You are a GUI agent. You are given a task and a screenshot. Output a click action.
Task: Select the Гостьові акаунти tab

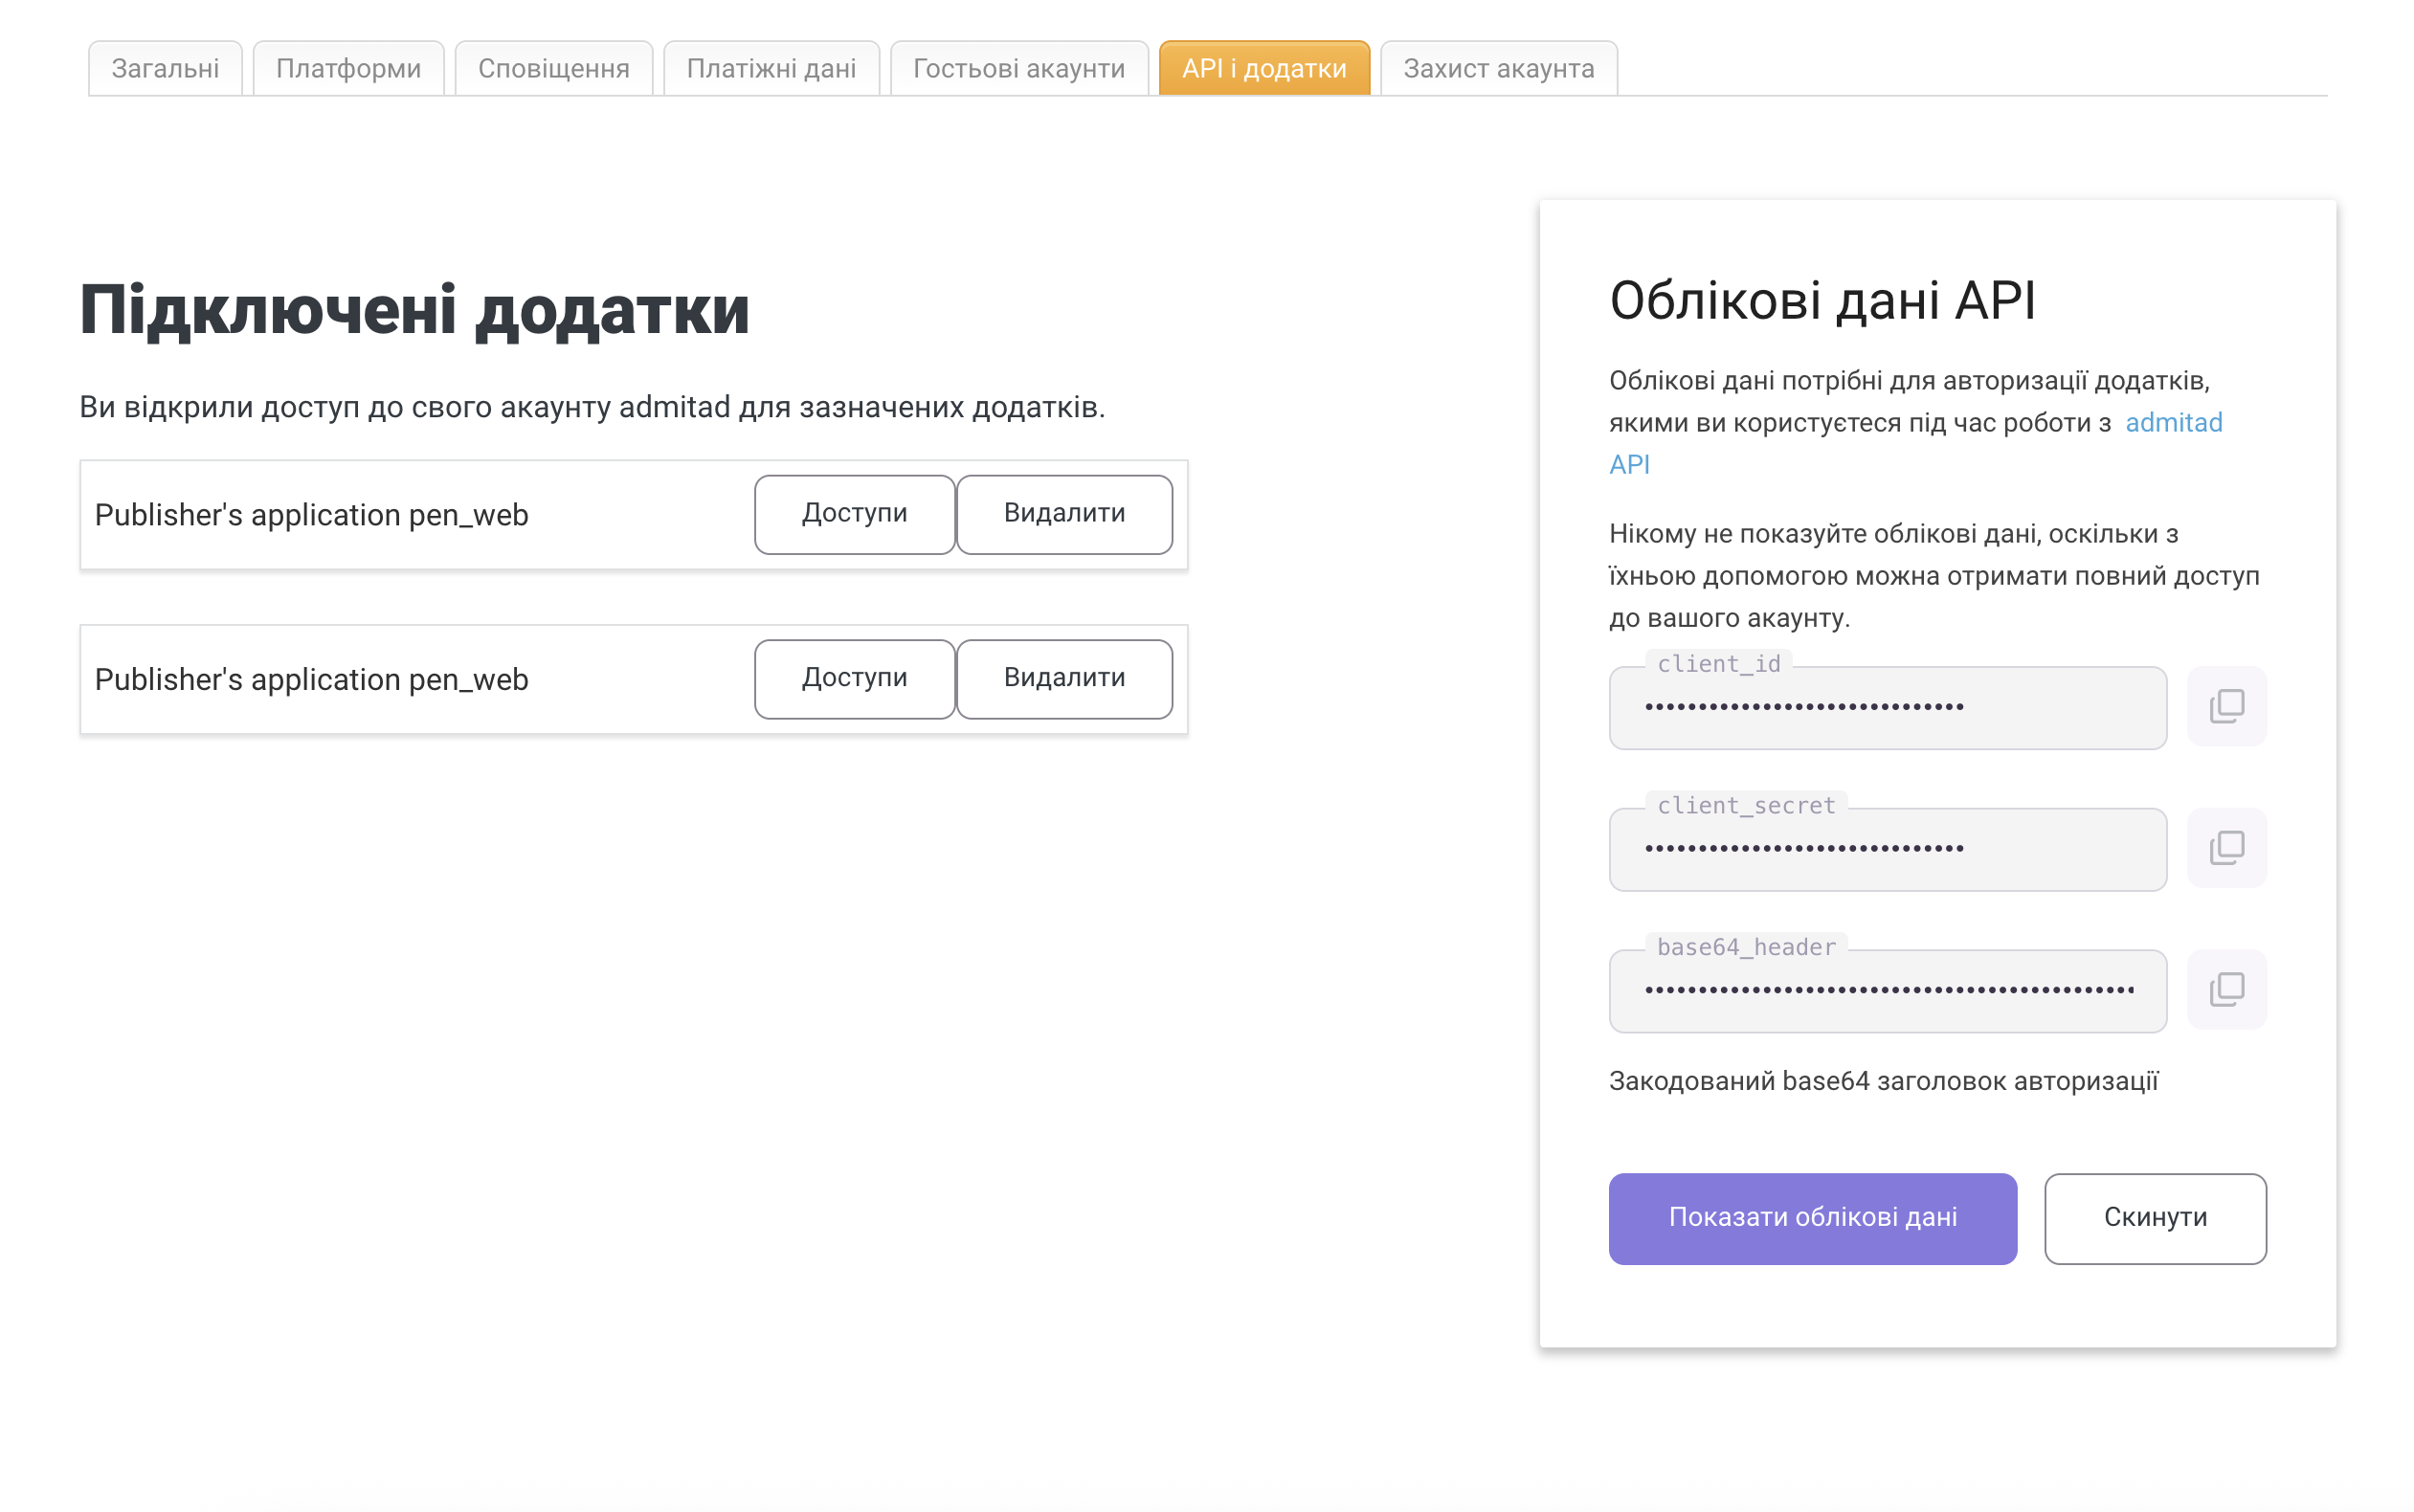(x=1018, y=68)
